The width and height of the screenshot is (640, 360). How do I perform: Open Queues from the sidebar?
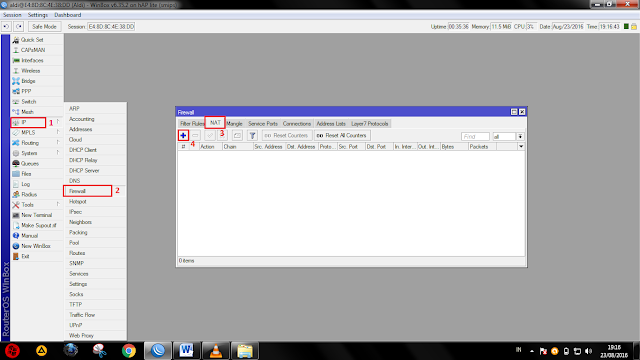point(30,164)
